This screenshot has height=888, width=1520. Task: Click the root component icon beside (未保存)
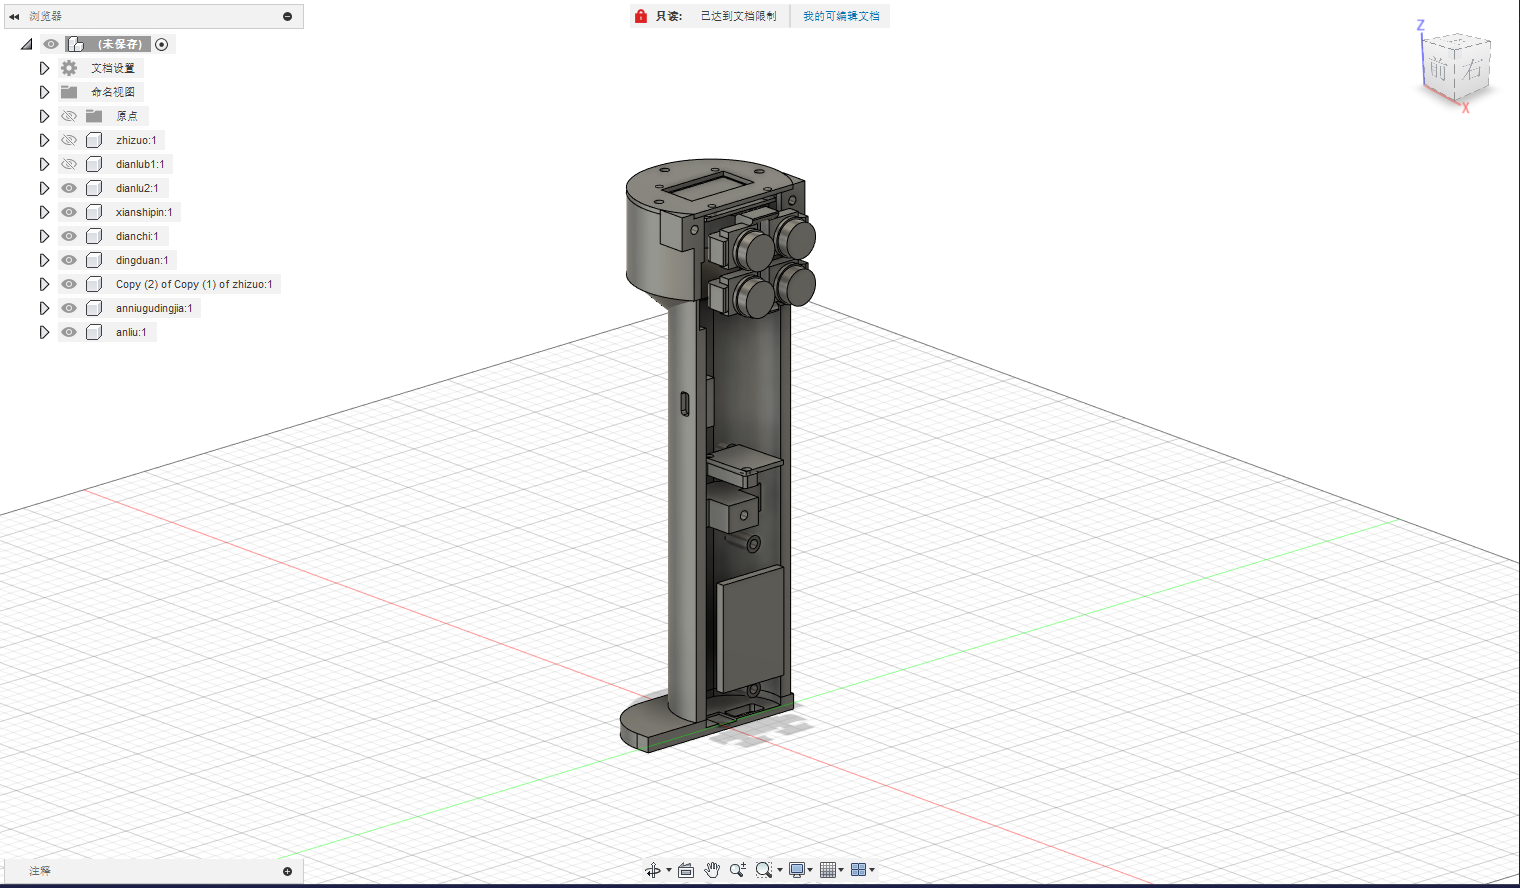[x=76, y=44]
